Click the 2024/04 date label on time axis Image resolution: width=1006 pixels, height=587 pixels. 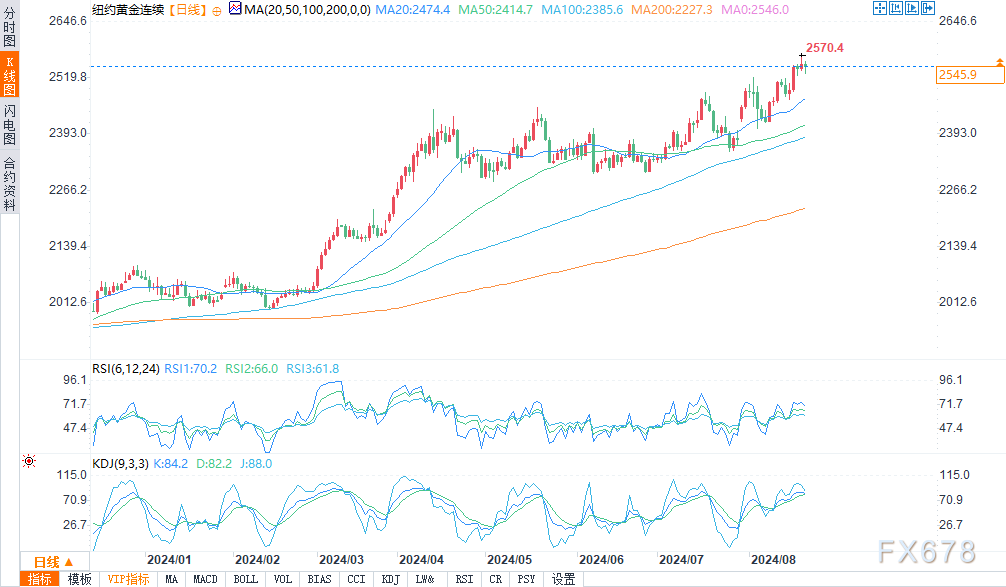(x=421, y=560)
